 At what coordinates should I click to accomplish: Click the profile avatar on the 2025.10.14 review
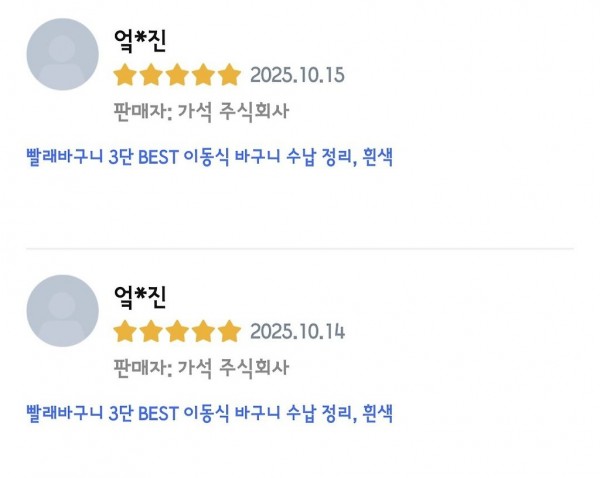[x=62, y=311]
